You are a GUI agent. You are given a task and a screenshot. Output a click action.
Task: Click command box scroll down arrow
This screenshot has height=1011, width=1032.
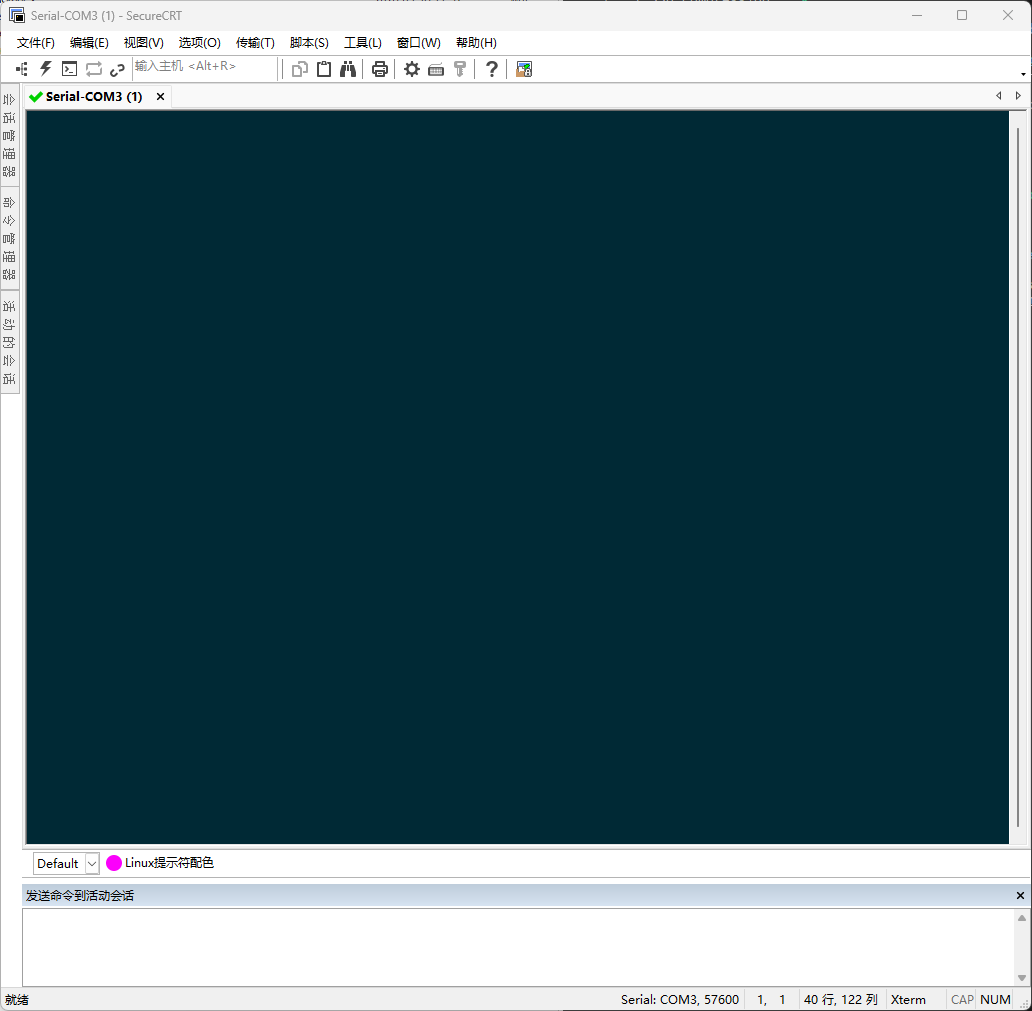[1021, 978]
